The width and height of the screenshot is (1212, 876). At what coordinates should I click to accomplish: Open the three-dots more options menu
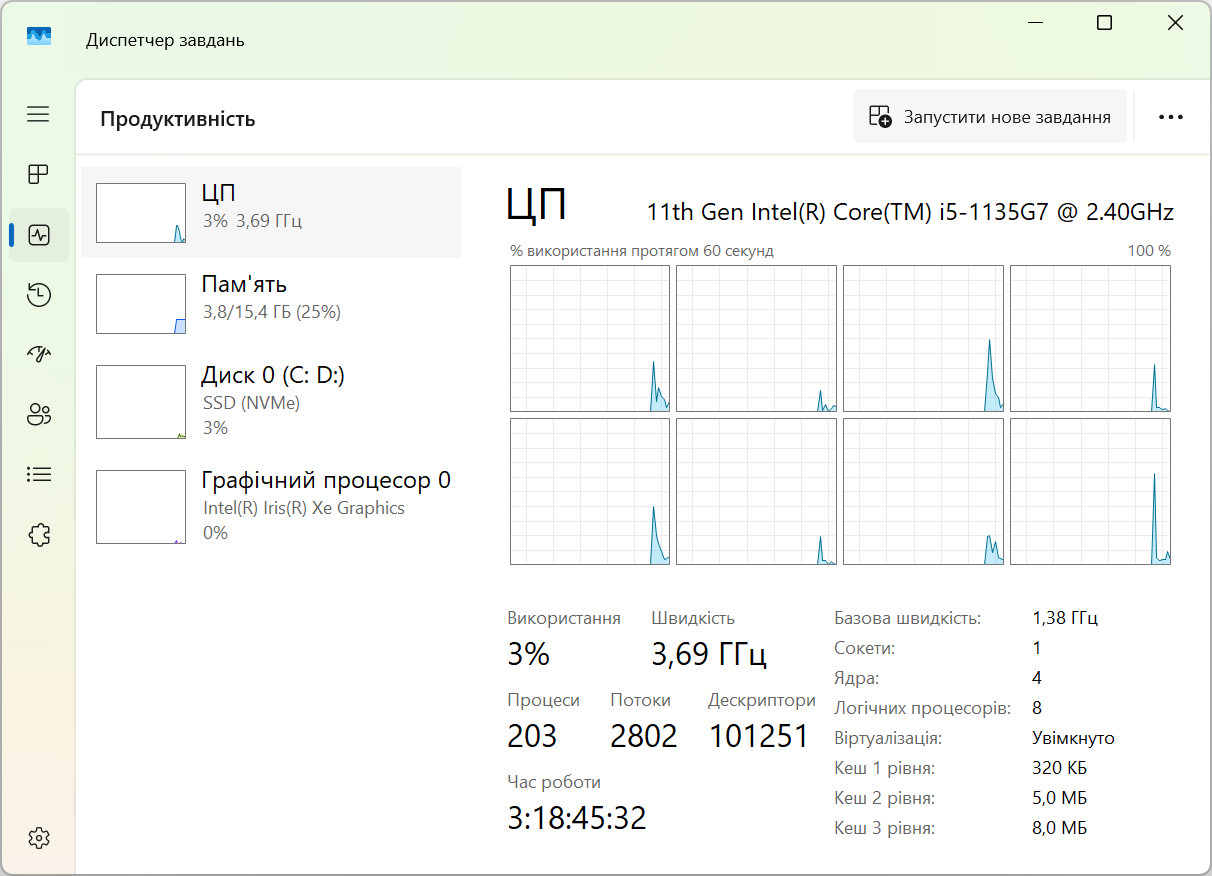[1171, 117]
